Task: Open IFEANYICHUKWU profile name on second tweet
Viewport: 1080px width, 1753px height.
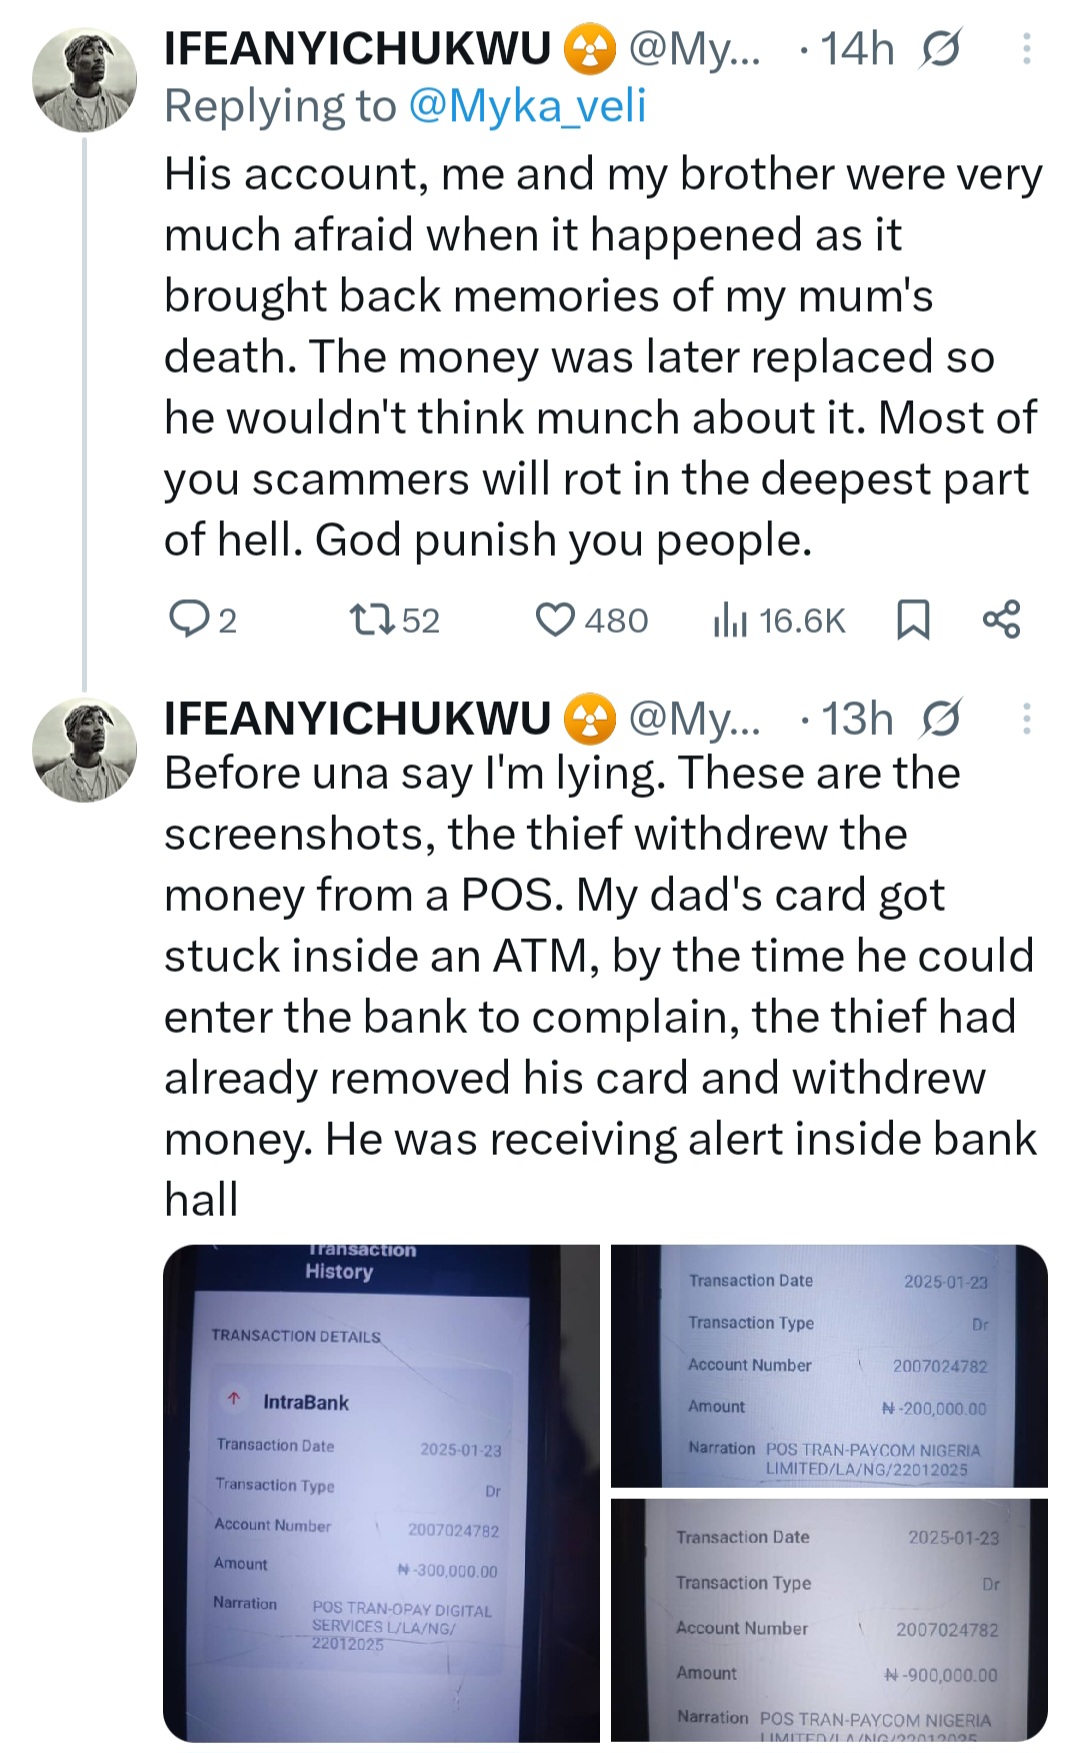Action: [x=357, y=718]
